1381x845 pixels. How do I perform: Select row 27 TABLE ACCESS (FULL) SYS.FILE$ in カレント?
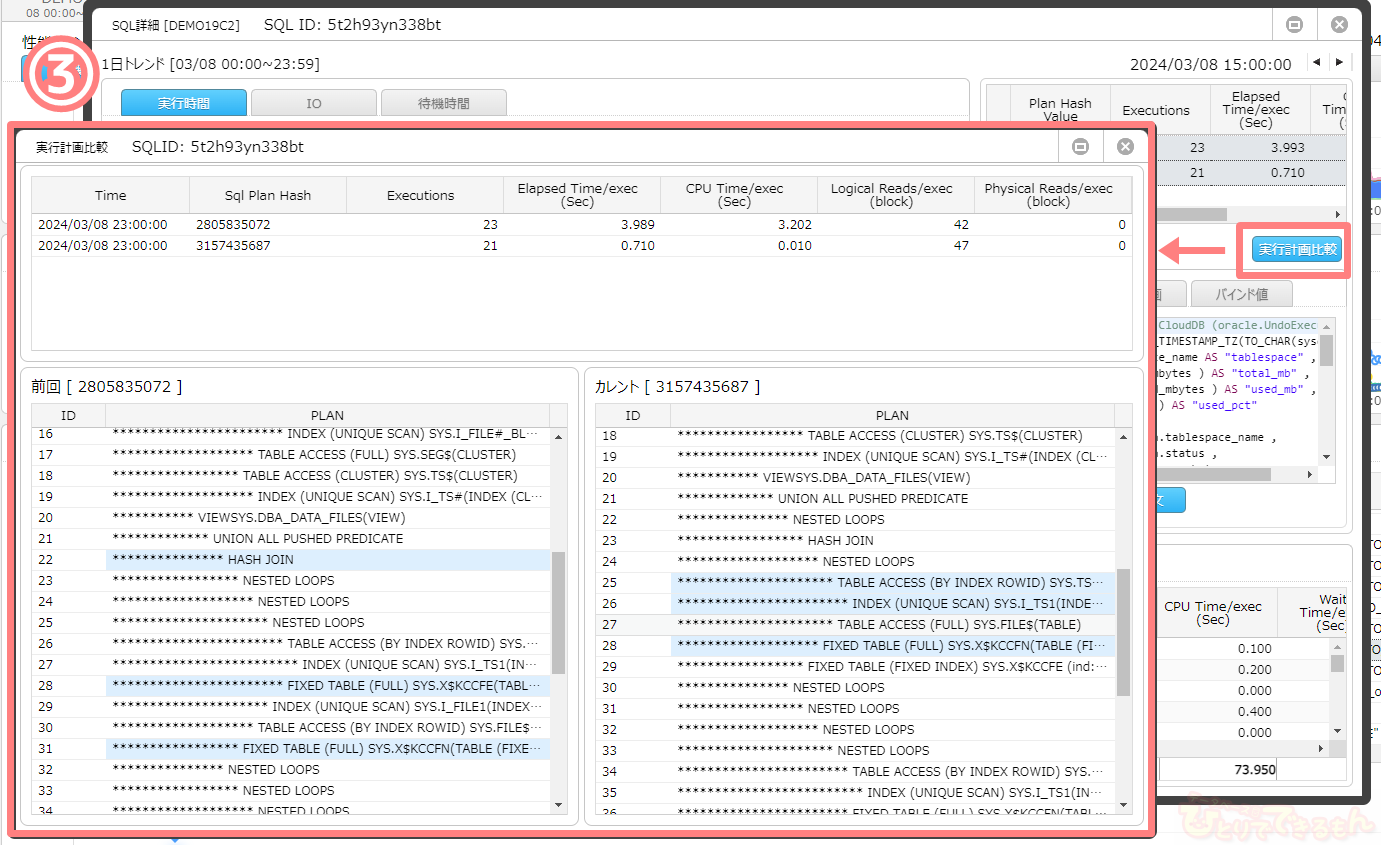(892, 625)
